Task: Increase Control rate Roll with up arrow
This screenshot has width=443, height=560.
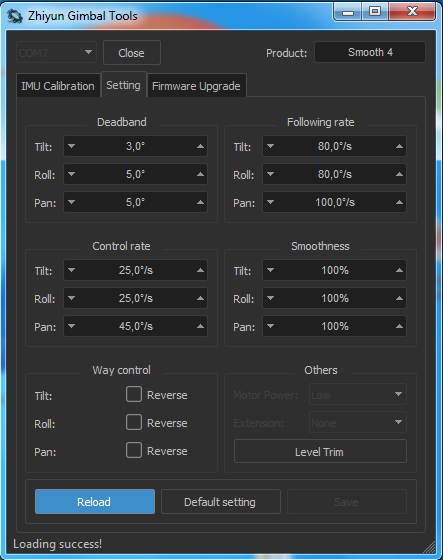Action: (x=200, y=298)
